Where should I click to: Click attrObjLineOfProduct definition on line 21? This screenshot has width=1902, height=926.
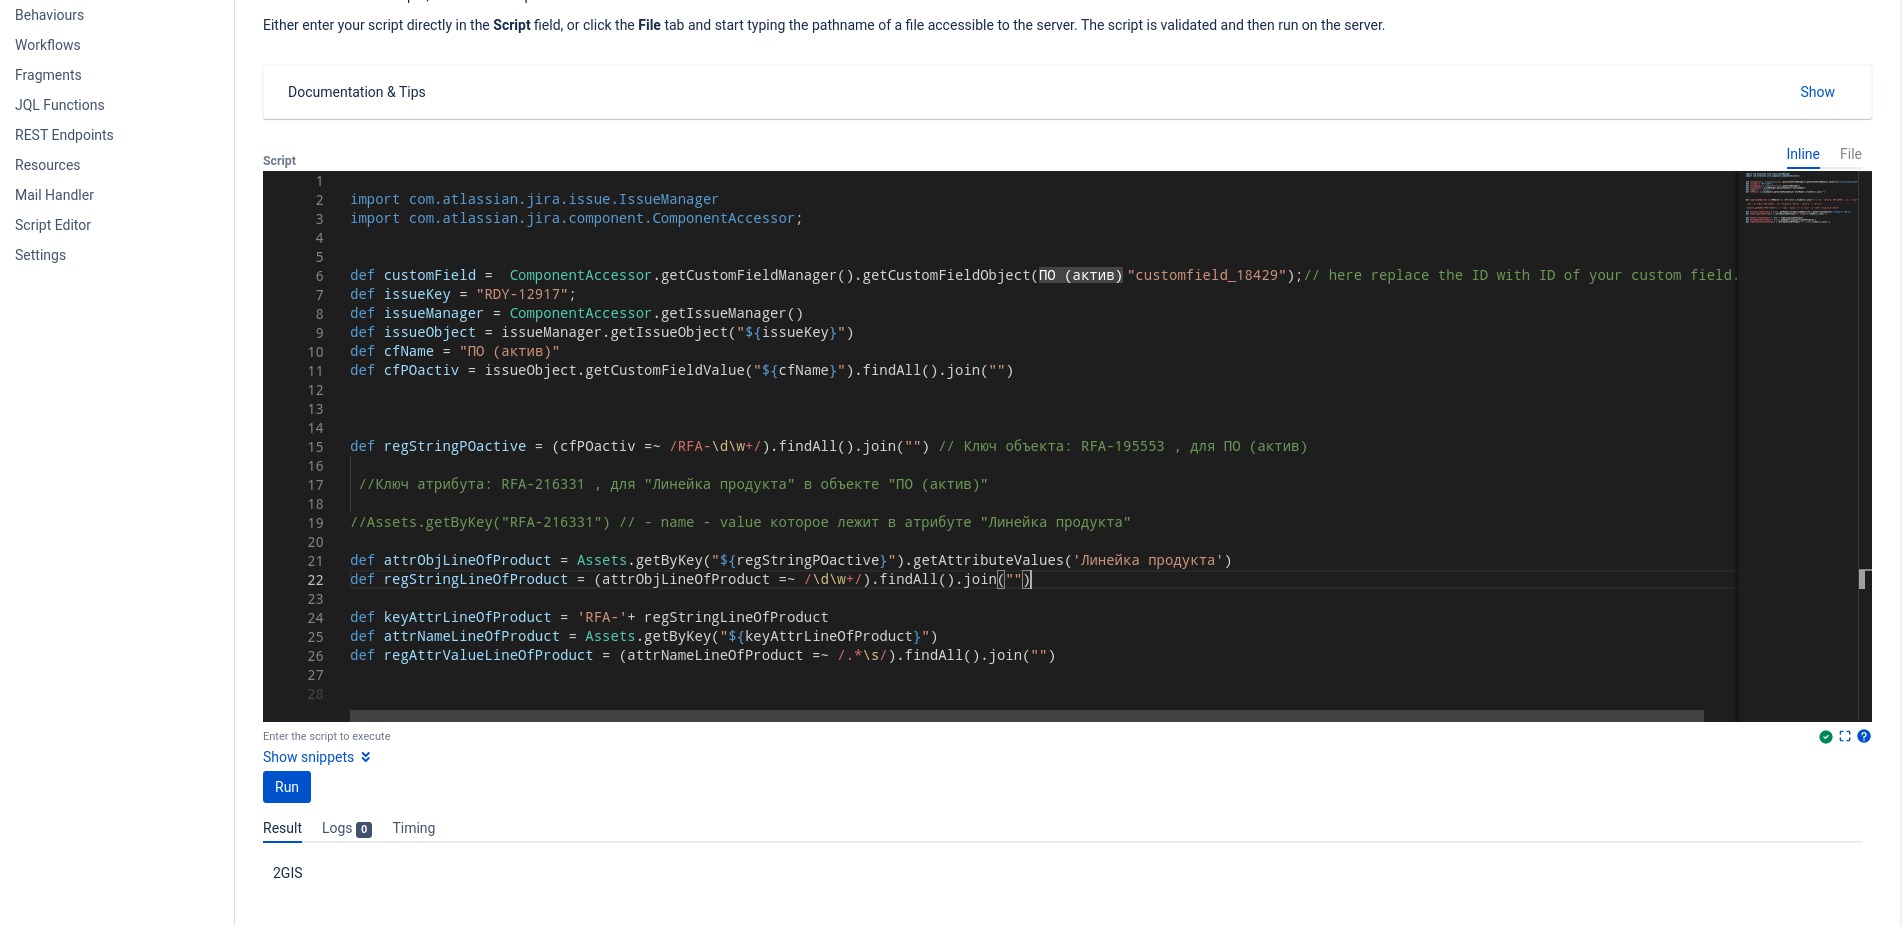[467, 560]
